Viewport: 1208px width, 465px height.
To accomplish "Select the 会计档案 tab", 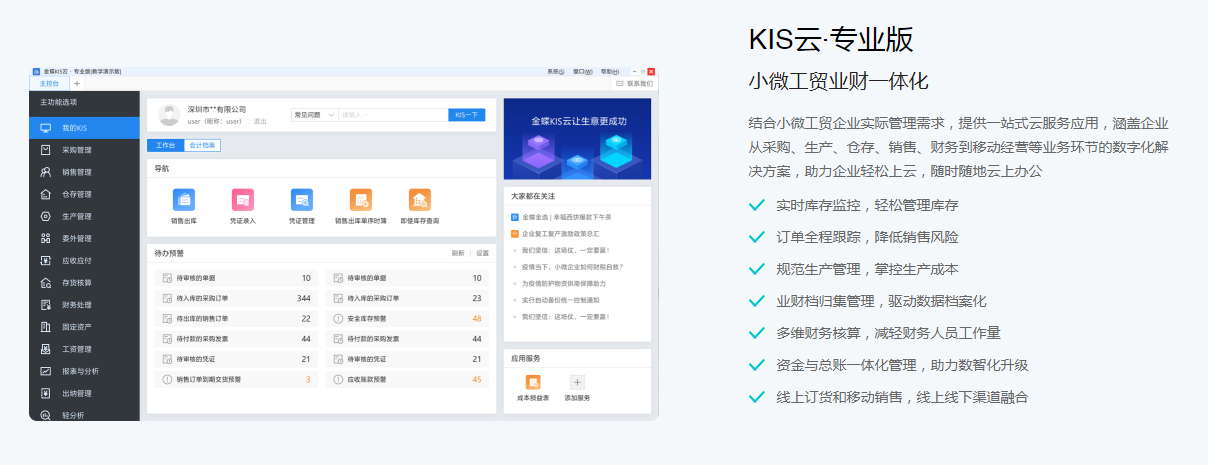I will click(202, 145).
